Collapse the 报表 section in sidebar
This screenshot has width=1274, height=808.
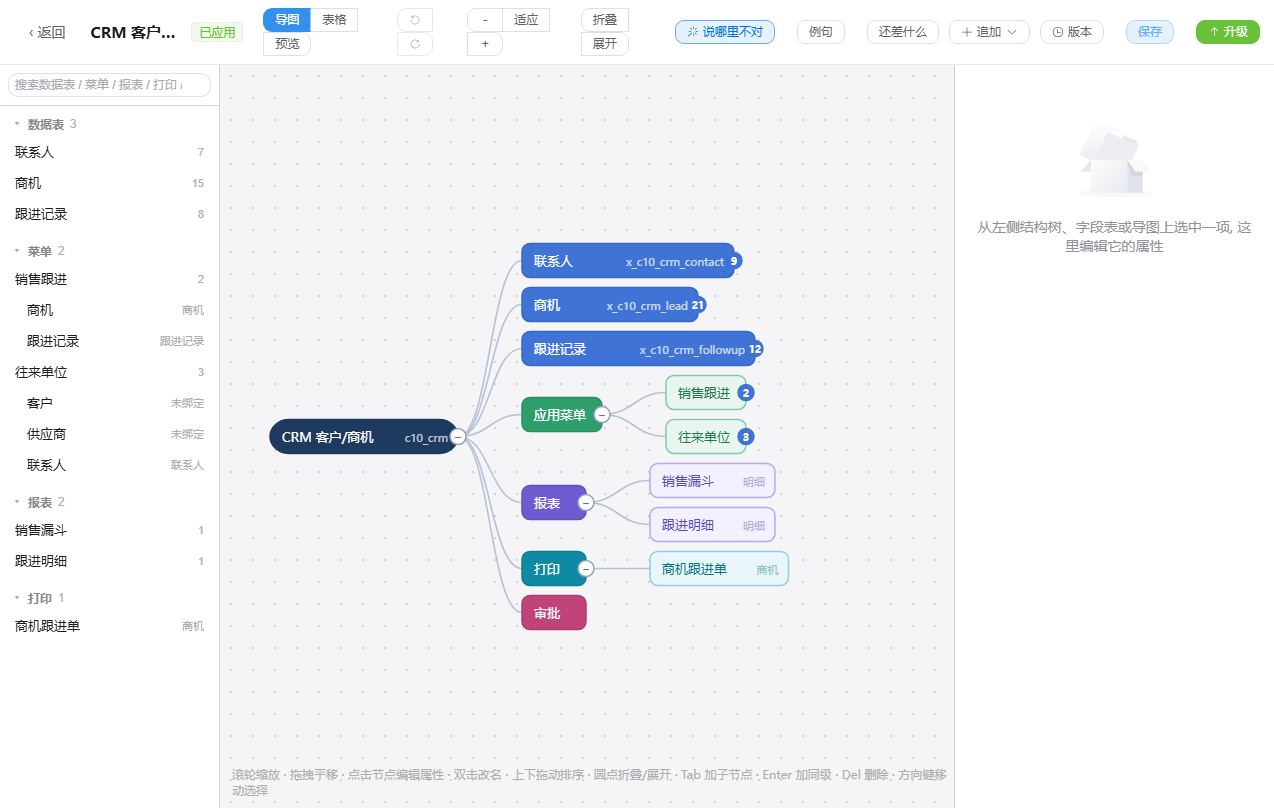click(17, 502)
